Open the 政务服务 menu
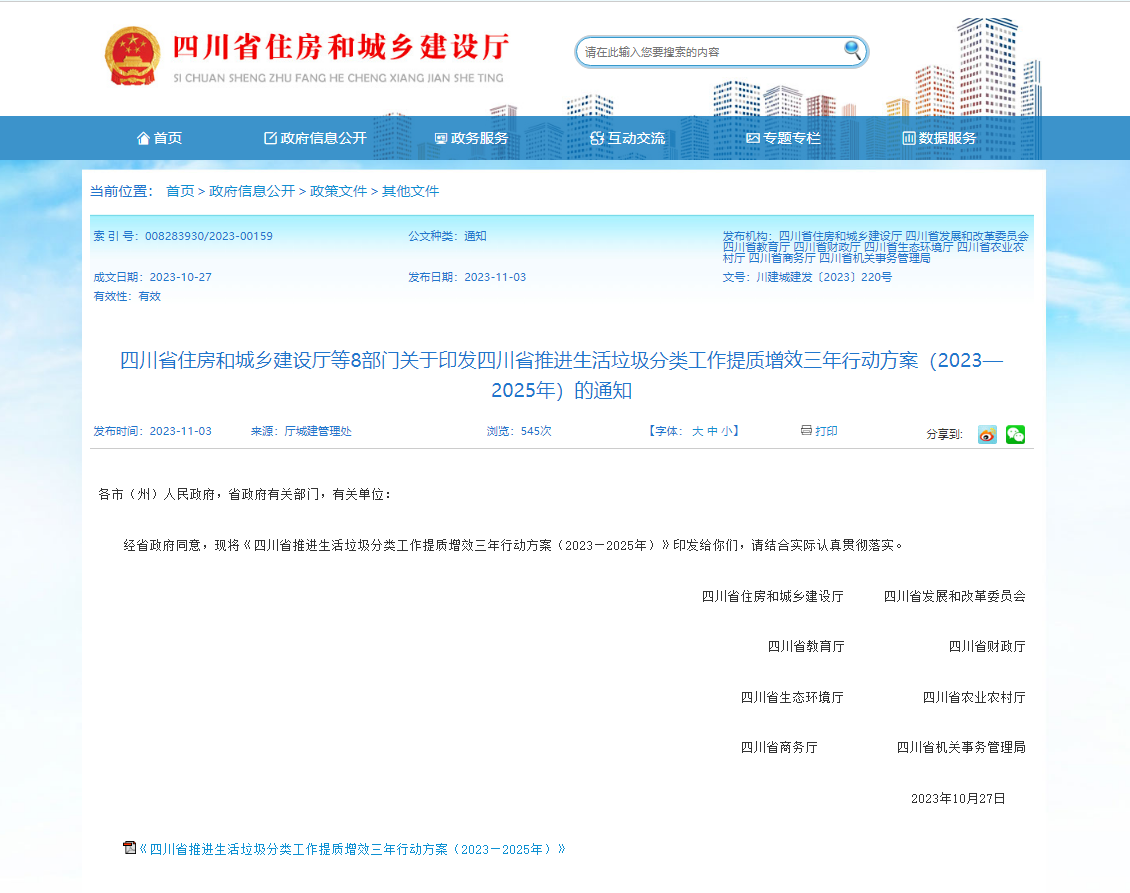The width and height of the screenshot is (1130, 893). [x=467, y=138]
